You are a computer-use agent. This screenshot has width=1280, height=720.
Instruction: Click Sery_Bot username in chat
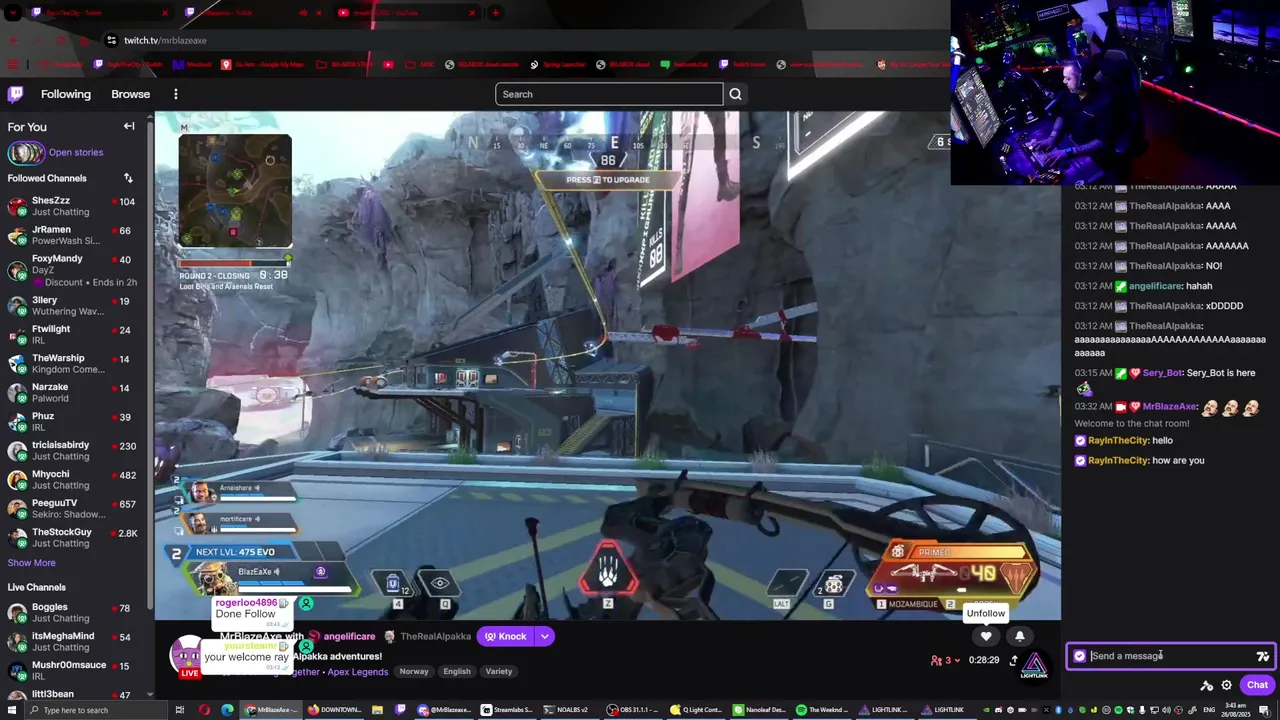pos(1162,373)
